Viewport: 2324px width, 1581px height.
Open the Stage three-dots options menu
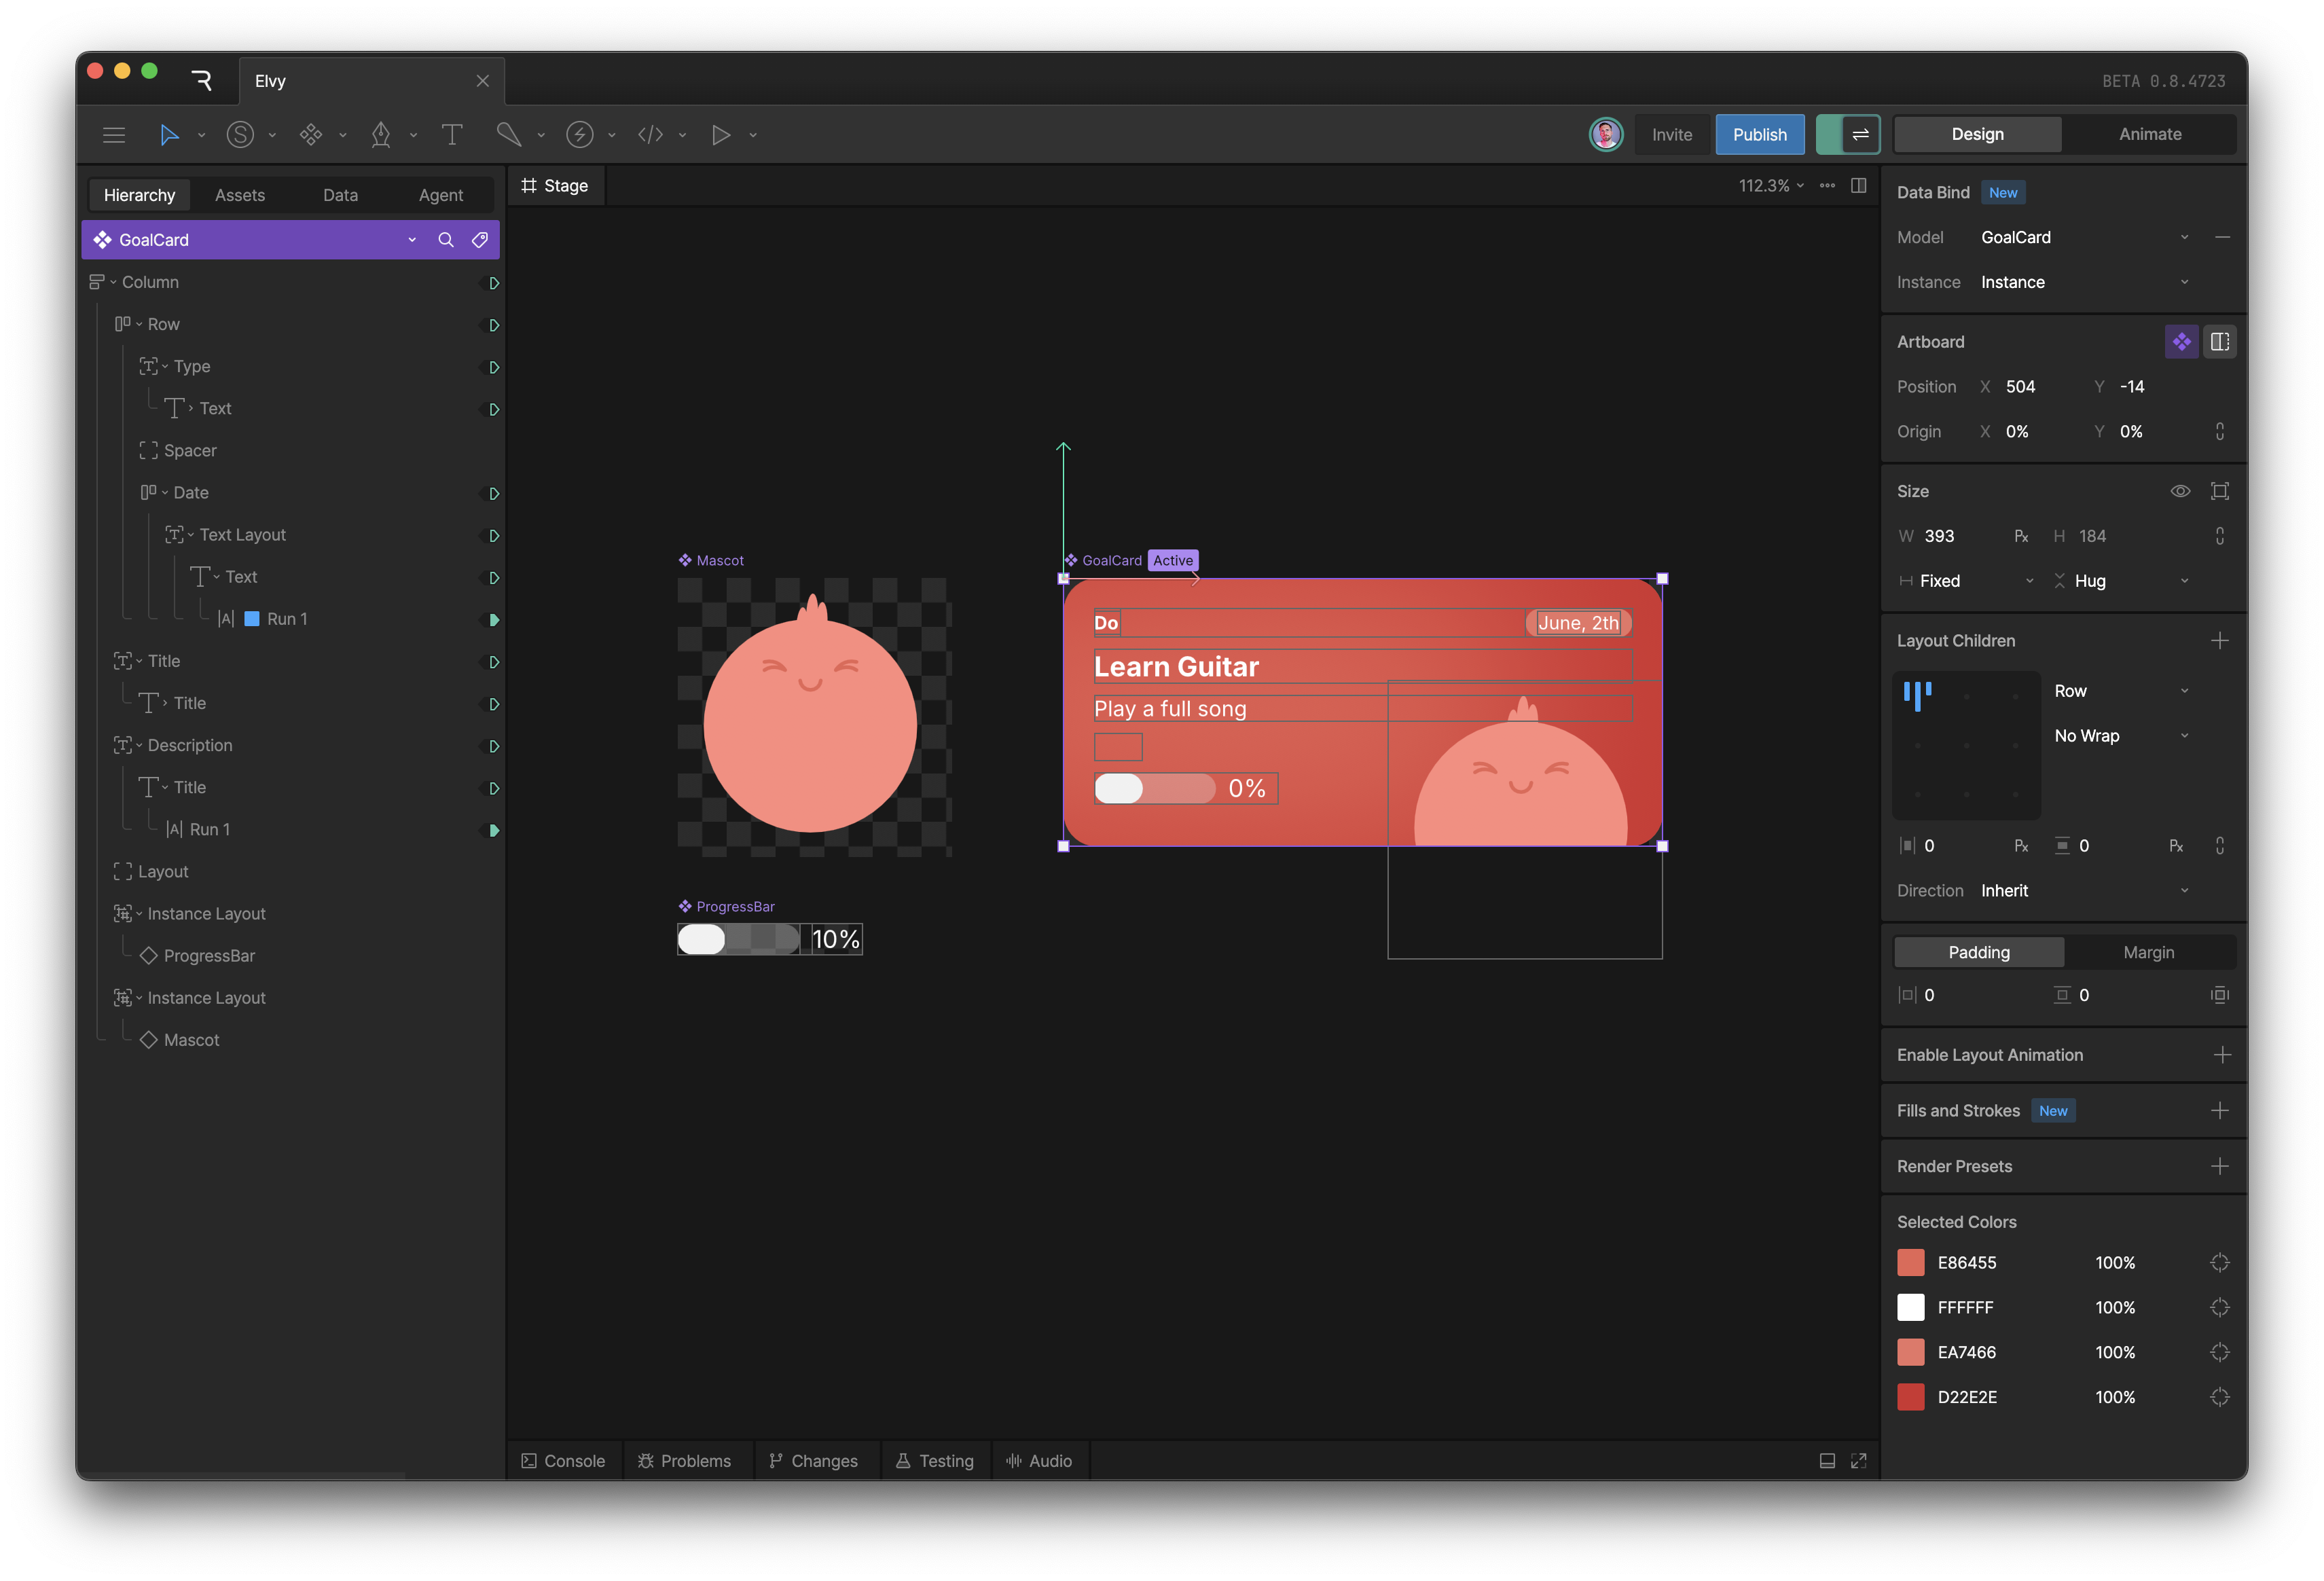coord(1827,186)
